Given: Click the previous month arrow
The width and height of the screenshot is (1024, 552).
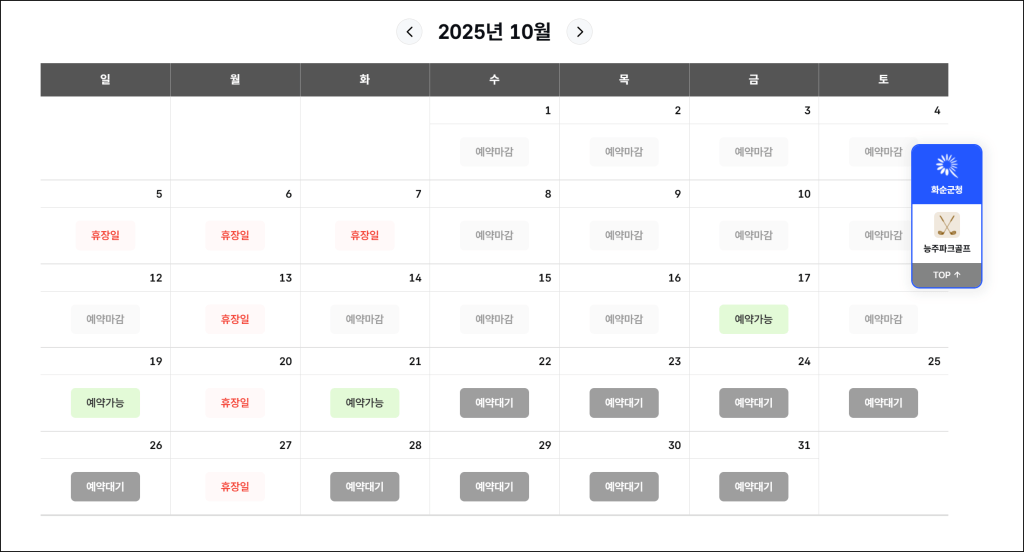Looking at the screenshot, I should 409,32.
